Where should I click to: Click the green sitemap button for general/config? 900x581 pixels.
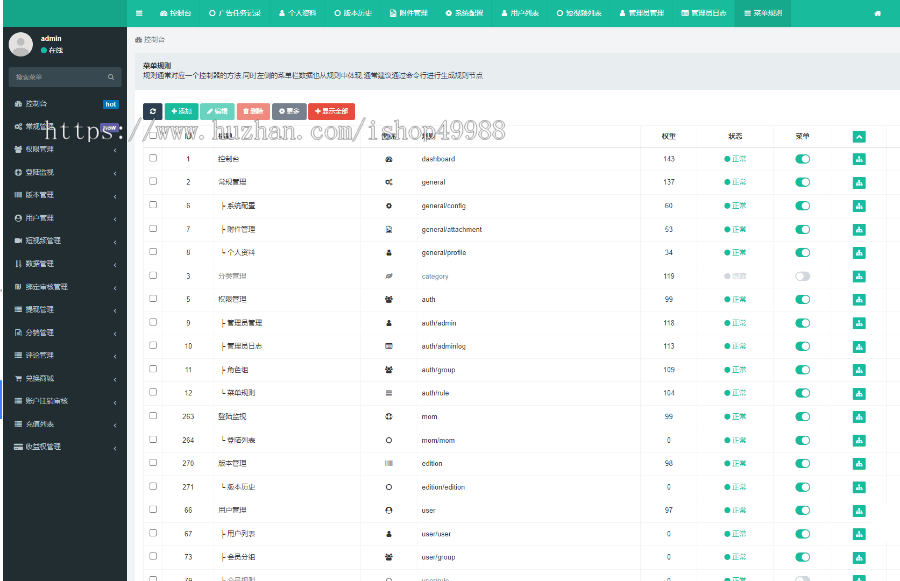859,206
